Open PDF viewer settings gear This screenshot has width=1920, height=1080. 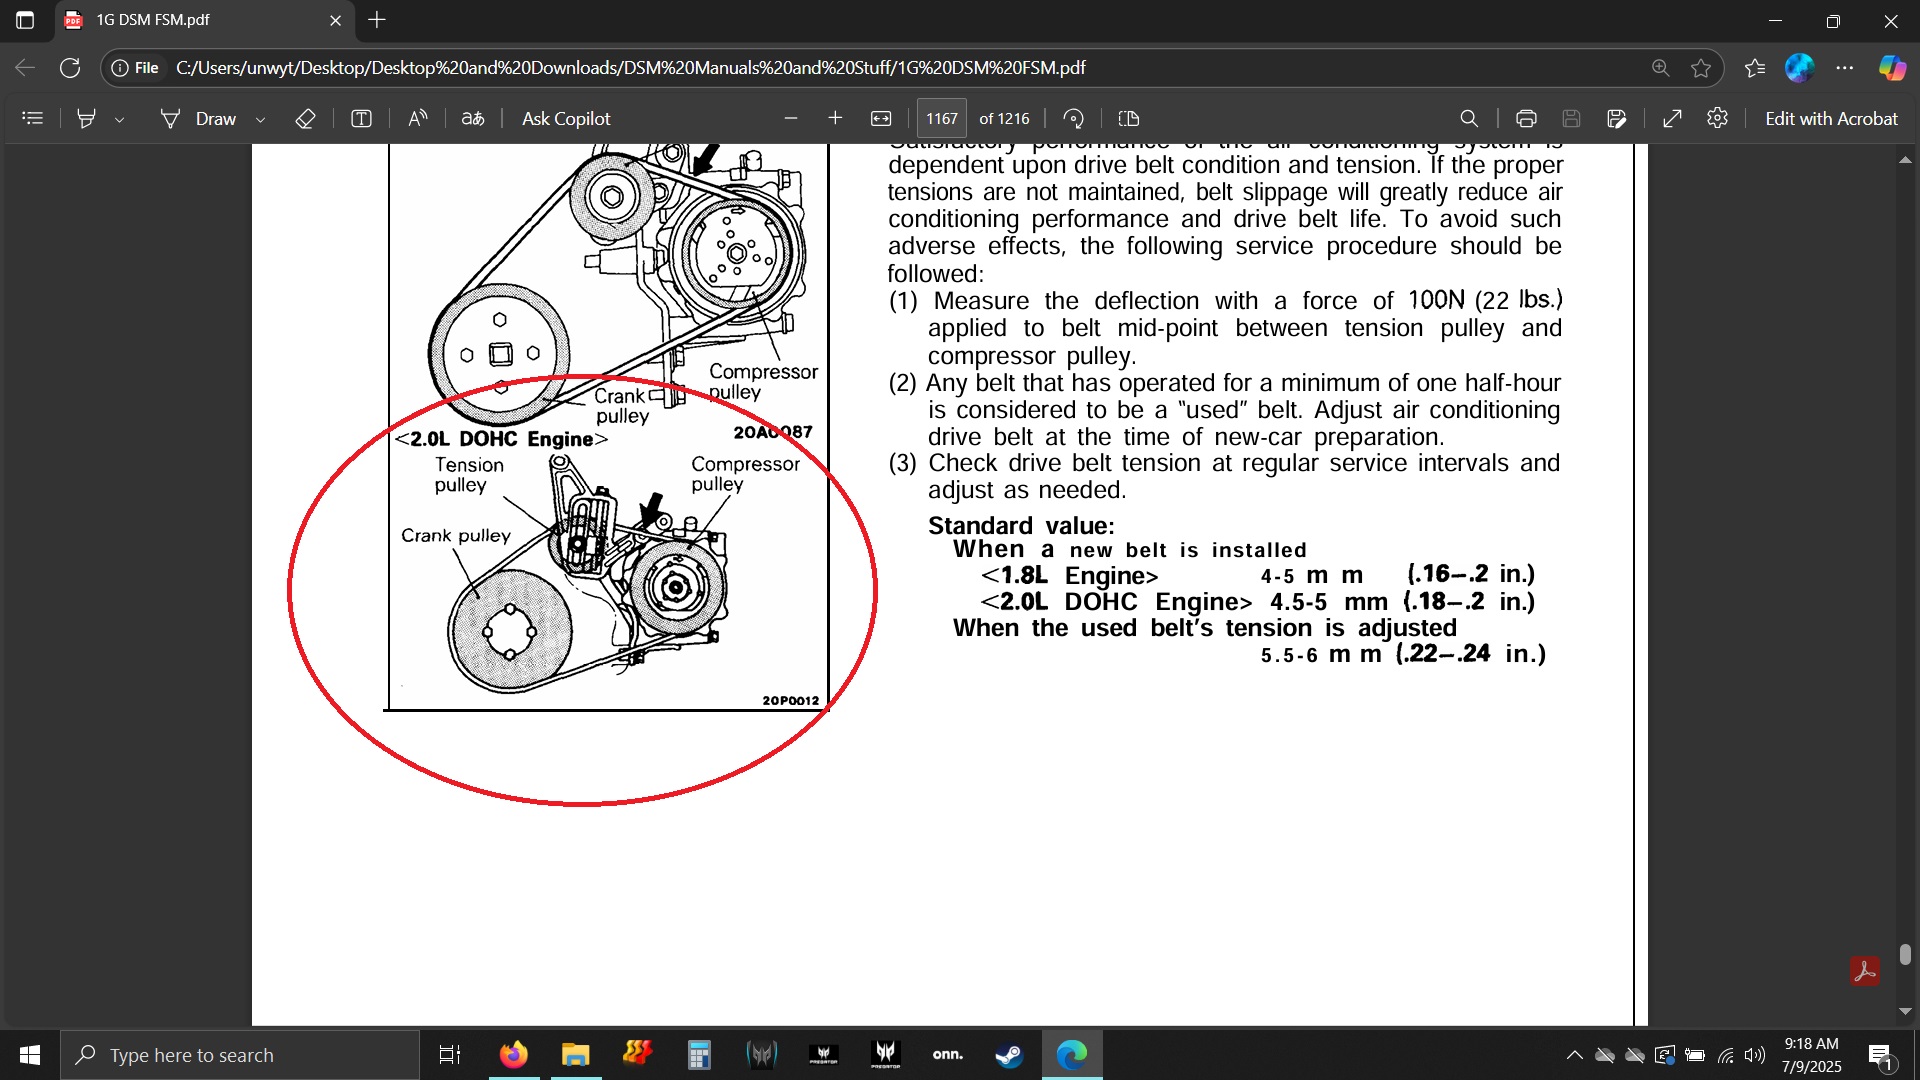[x=1717, y=118]
